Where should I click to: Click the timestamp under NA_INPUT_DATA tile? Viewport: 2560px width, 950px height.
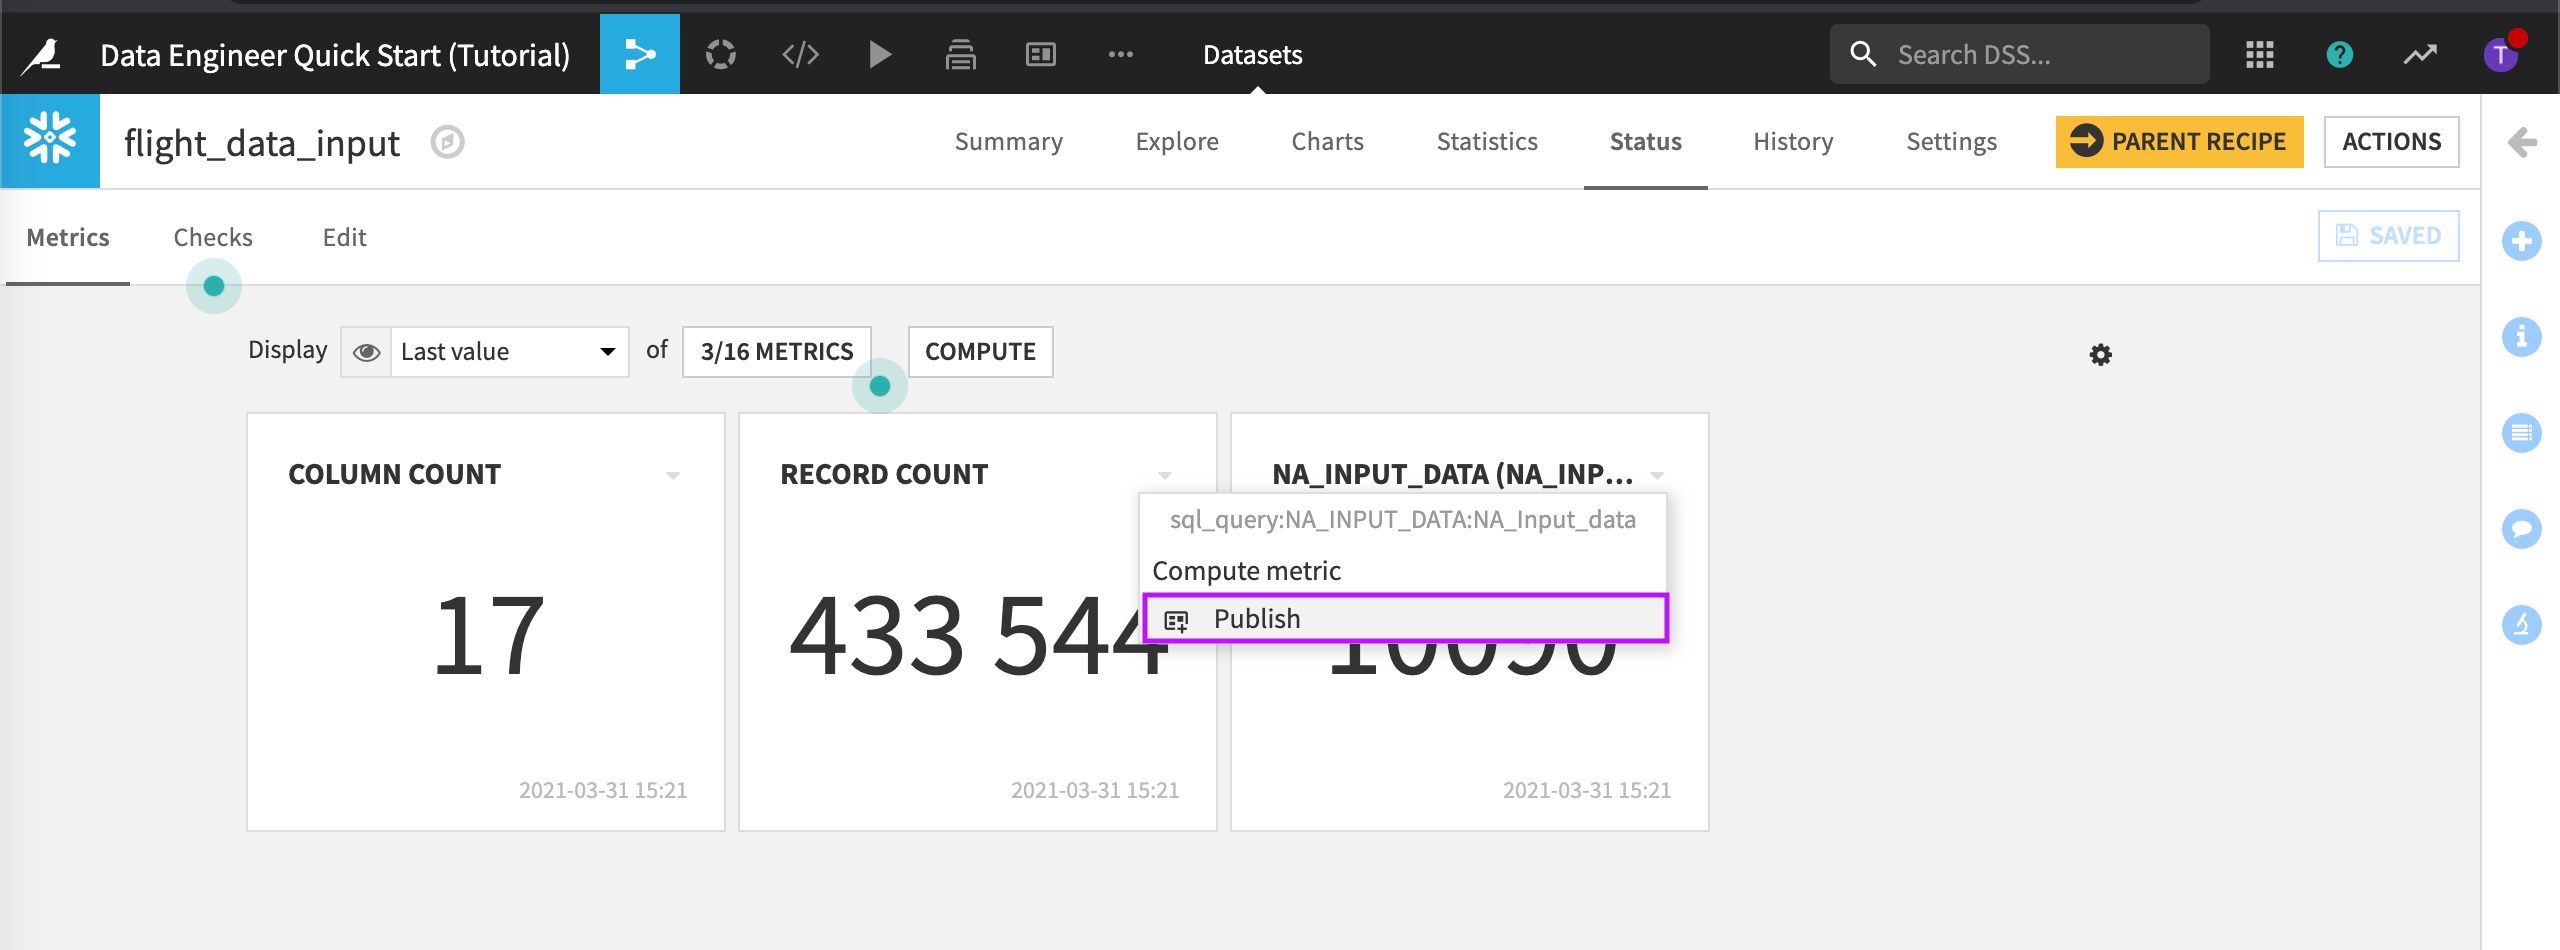[1587, 790]
